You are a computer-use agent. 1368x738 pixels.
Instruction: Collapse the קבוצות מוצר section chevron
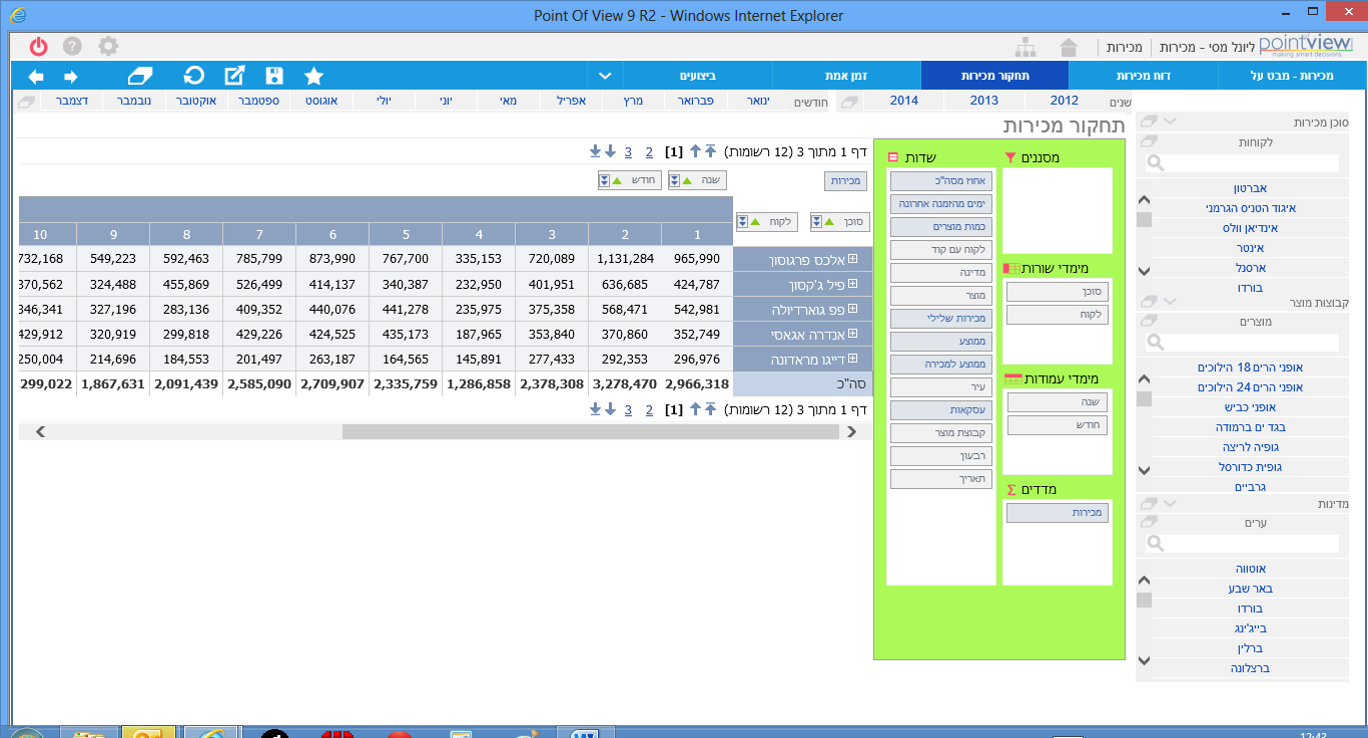click(1170, 301)
